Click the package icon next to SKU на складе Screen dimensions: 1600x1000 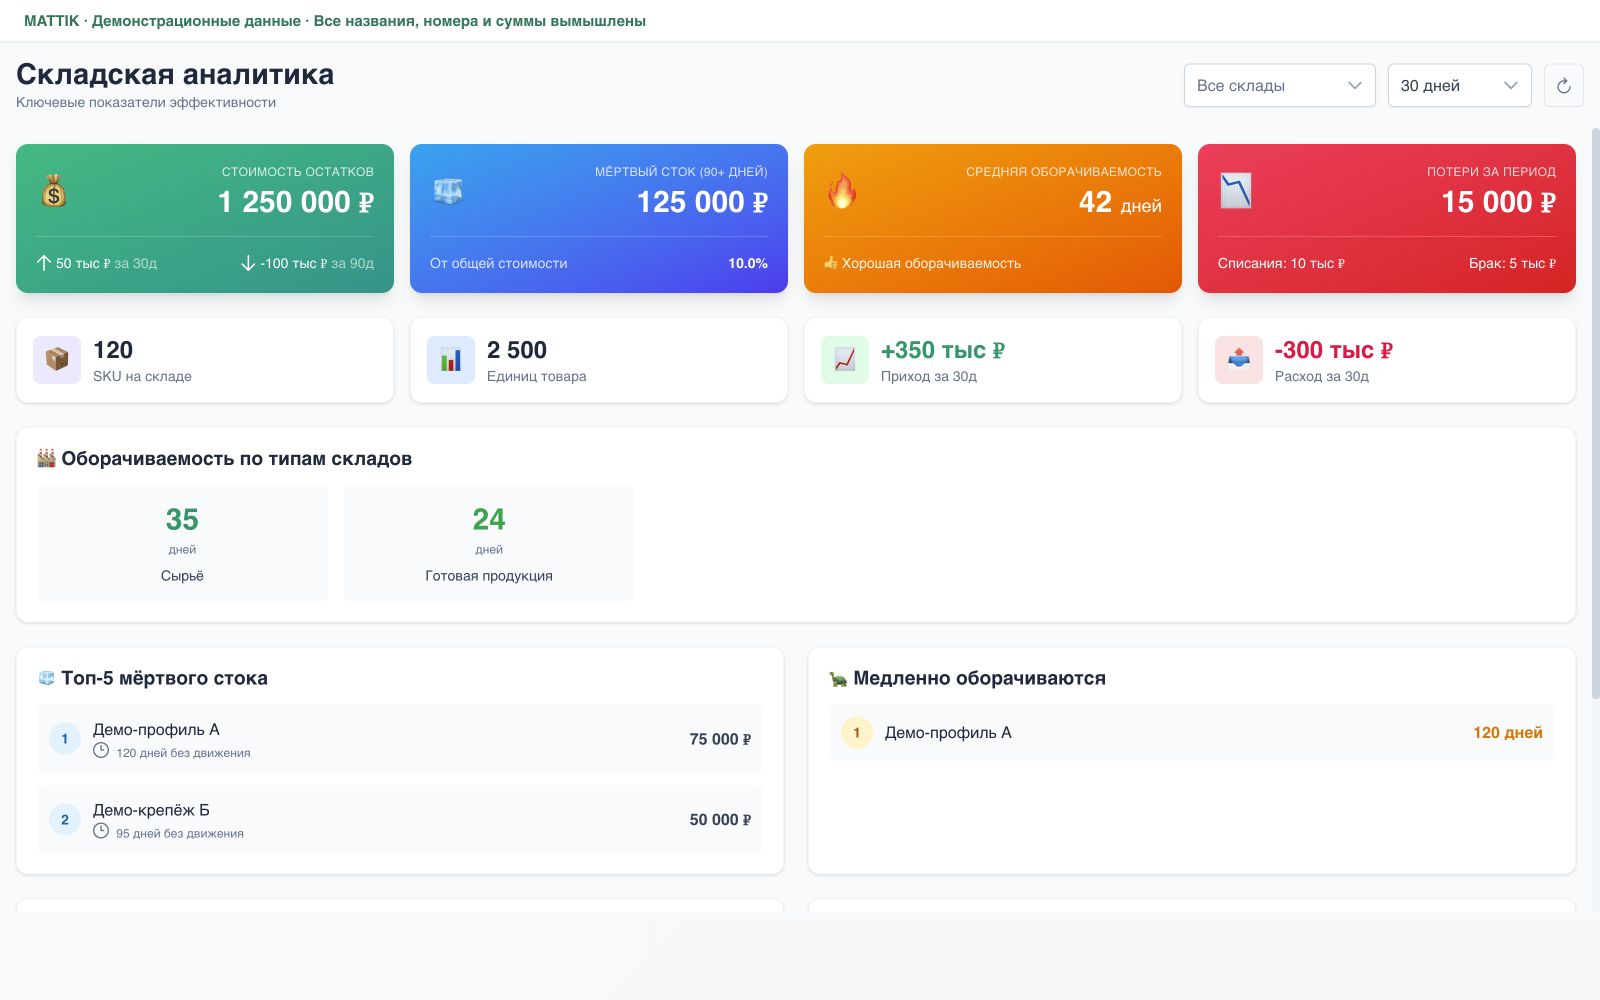57,360
